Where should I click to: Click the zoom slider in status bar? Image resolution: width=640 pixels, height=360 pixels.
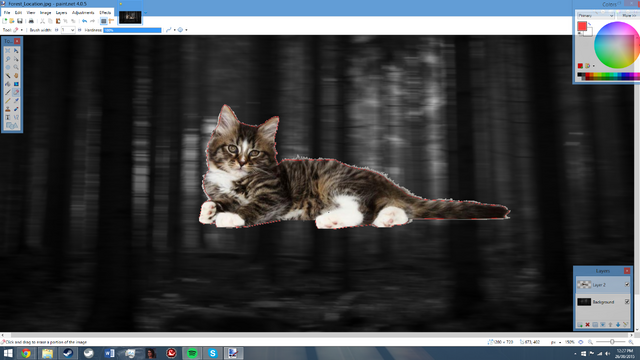pyautogui.click(x=612, y=342)
